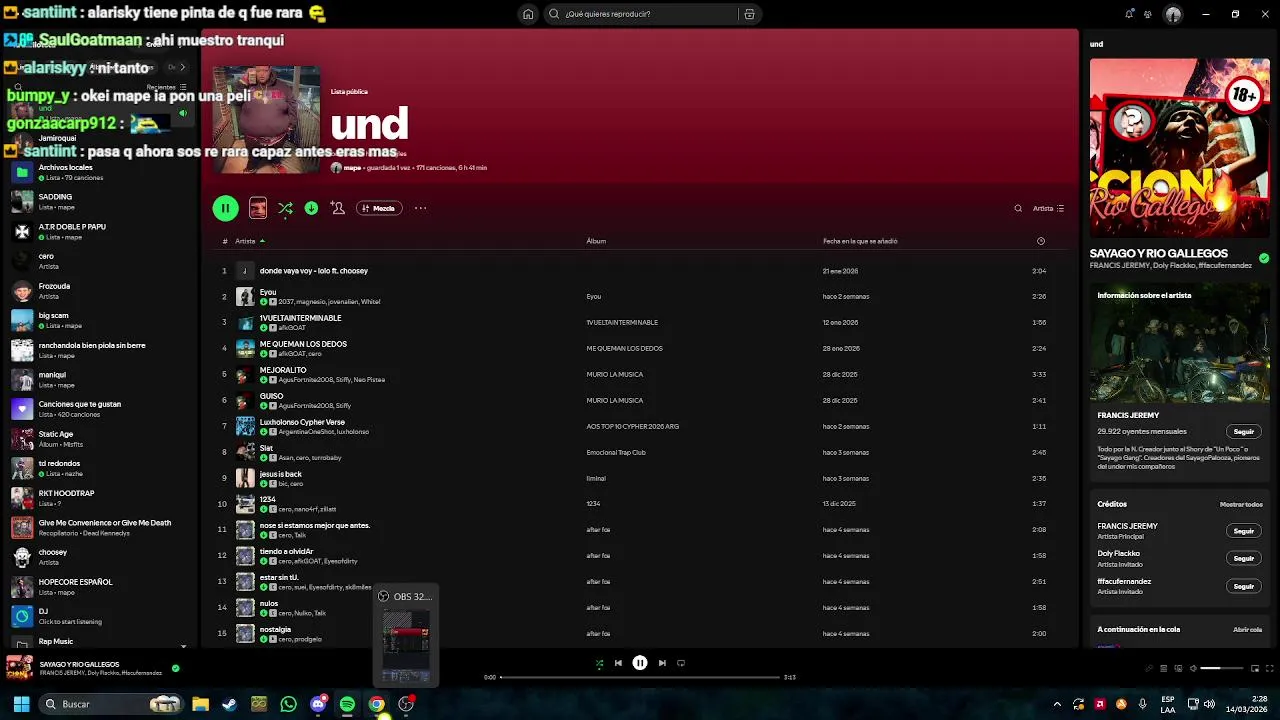The image size is (1280, 720).
Task: Open Windows Start menu
Action: (x=21, y=704)
